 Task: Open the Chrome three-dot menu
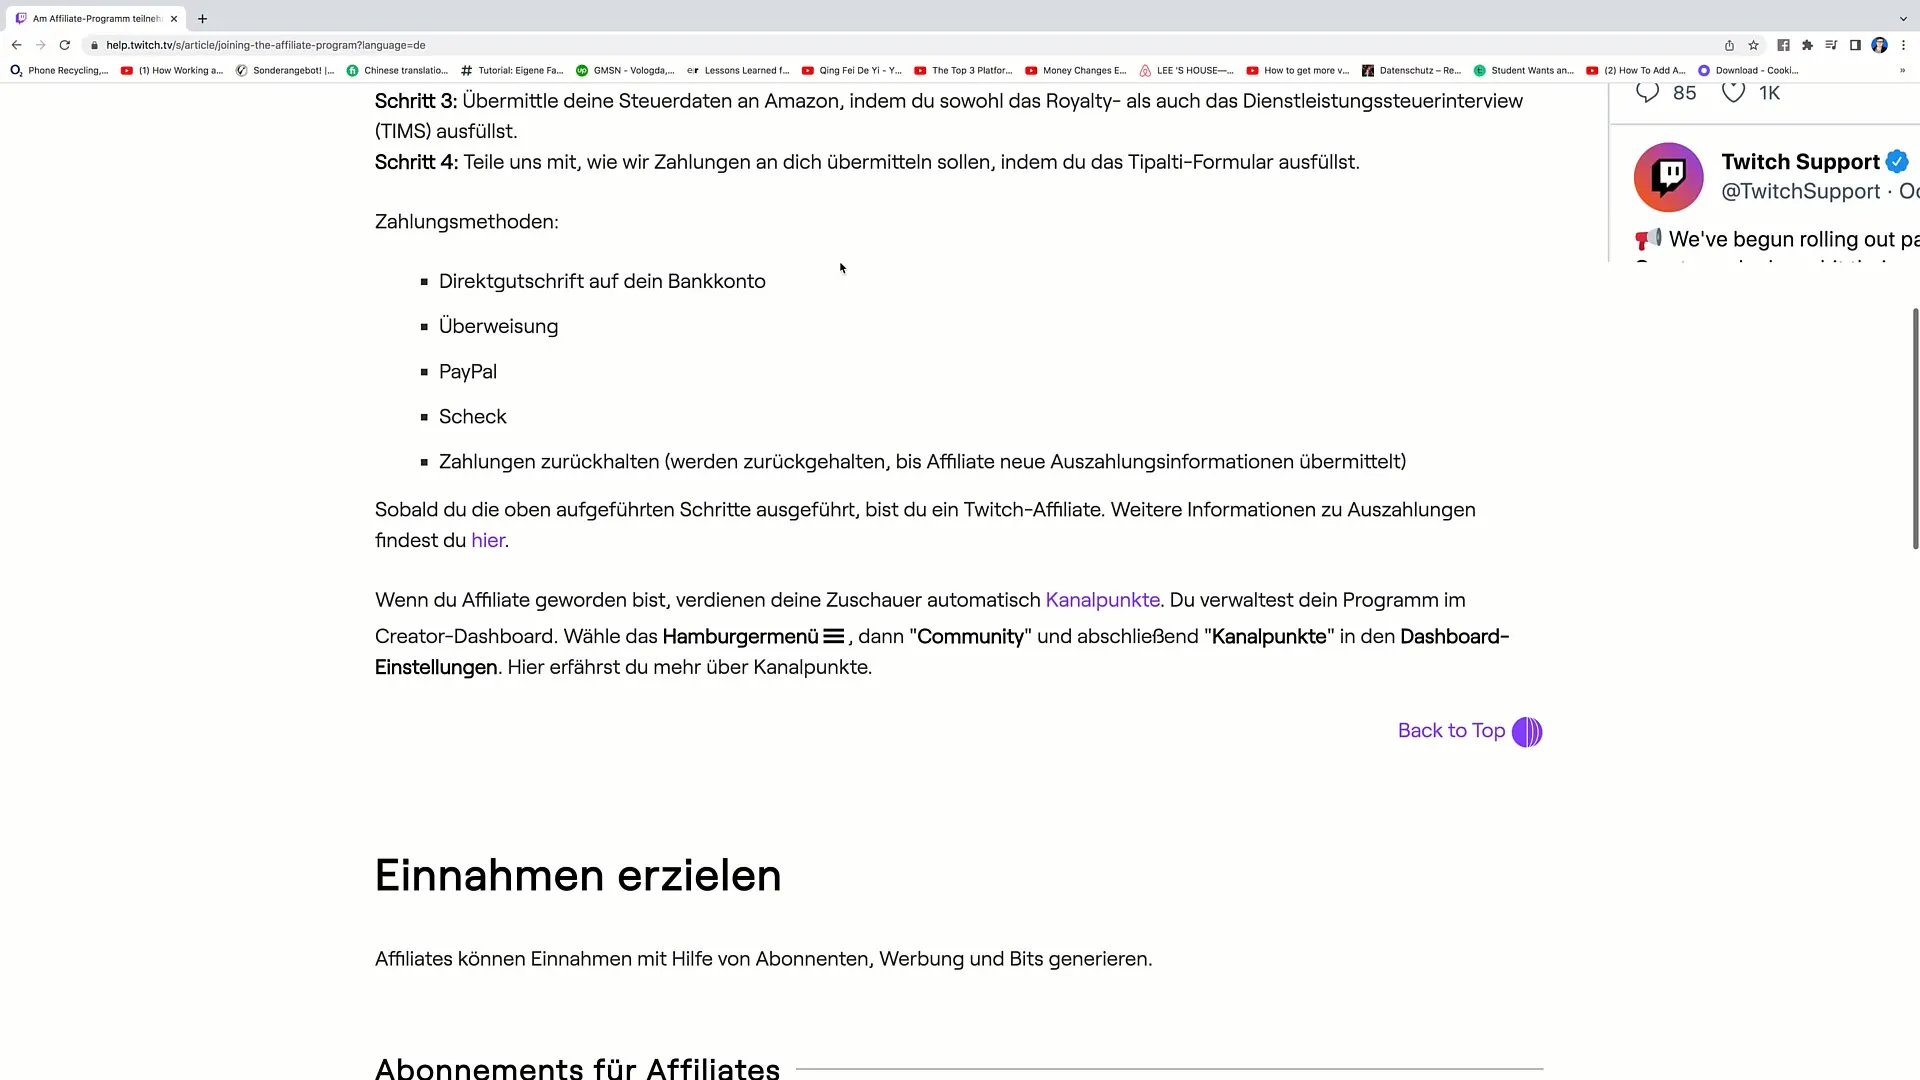pos(1904,45)
